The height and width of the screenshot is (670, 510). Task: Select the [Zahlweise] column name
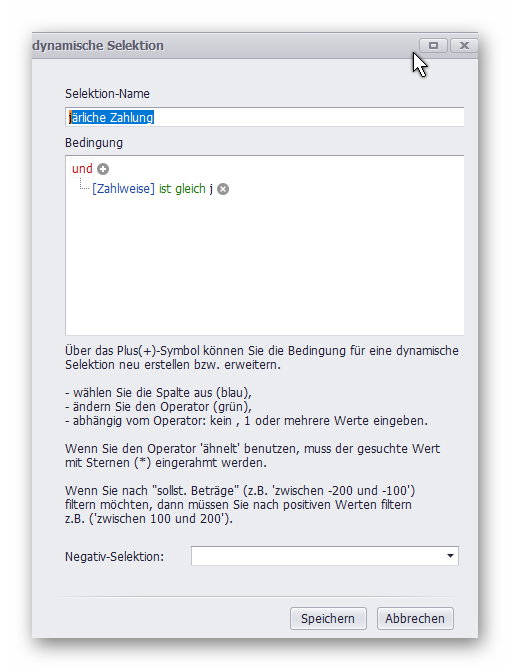123,189
